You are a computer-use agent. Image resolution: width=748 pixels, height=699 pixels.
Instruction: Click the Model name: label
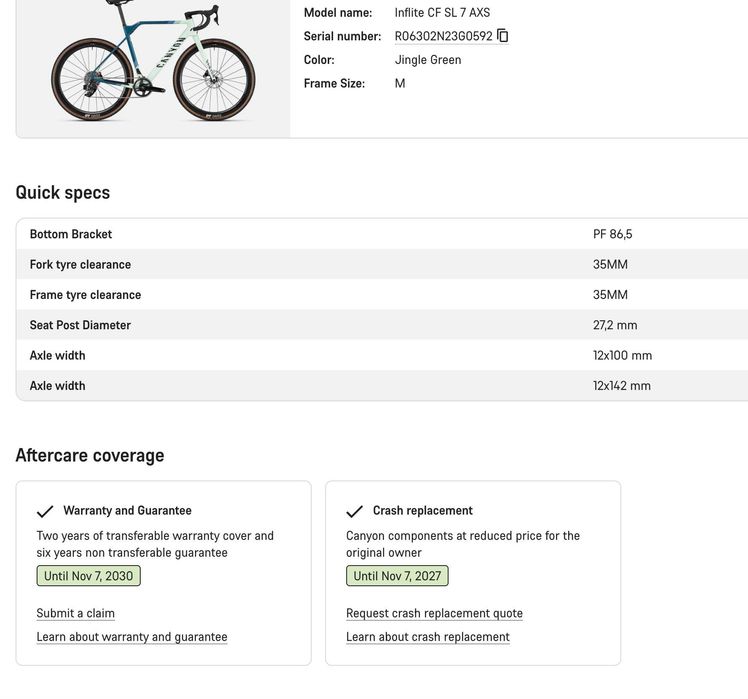(x=338, y=12)
